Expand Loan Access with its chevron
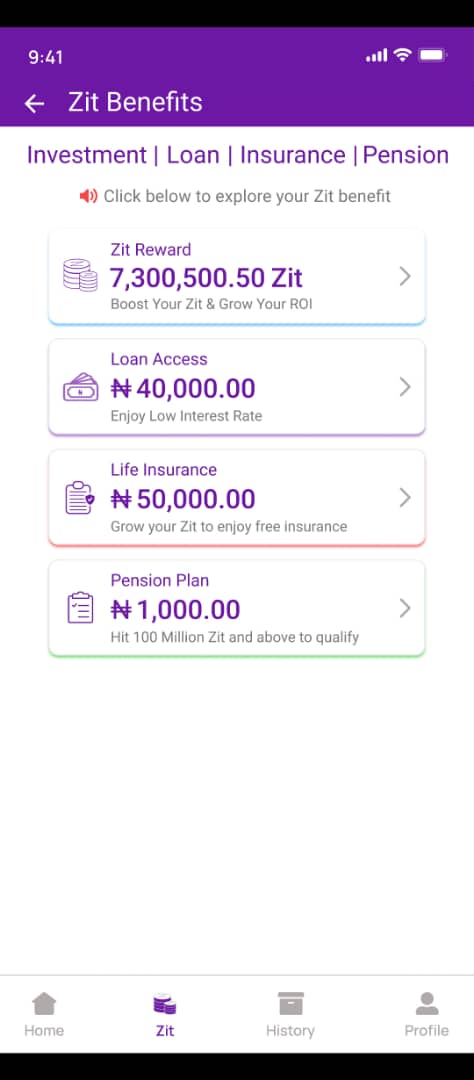This screenshot has height=1080, width=474. coord(405,387)
